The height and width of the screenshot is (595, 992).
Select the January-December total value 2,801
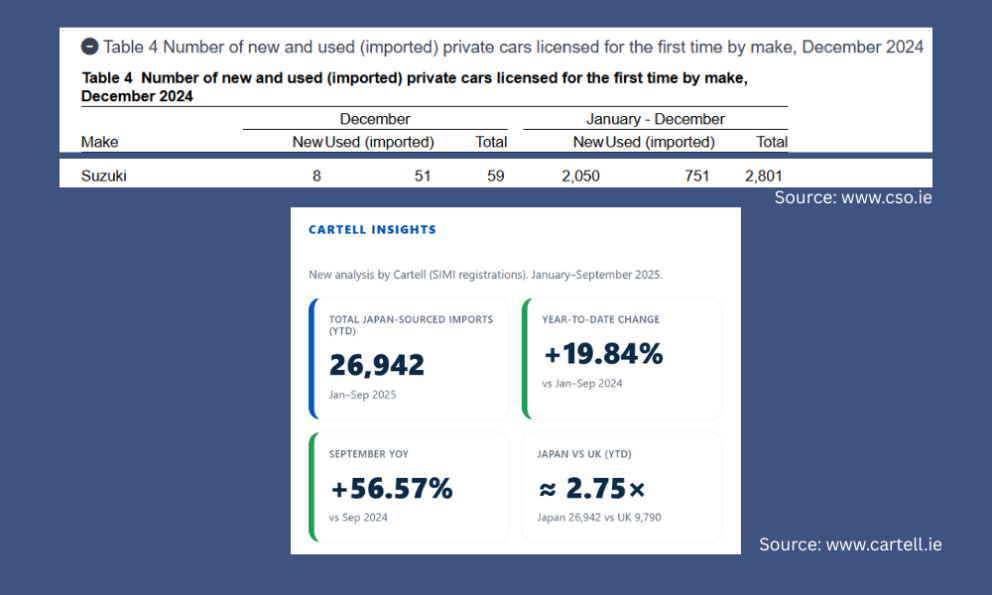pos(763,176)
